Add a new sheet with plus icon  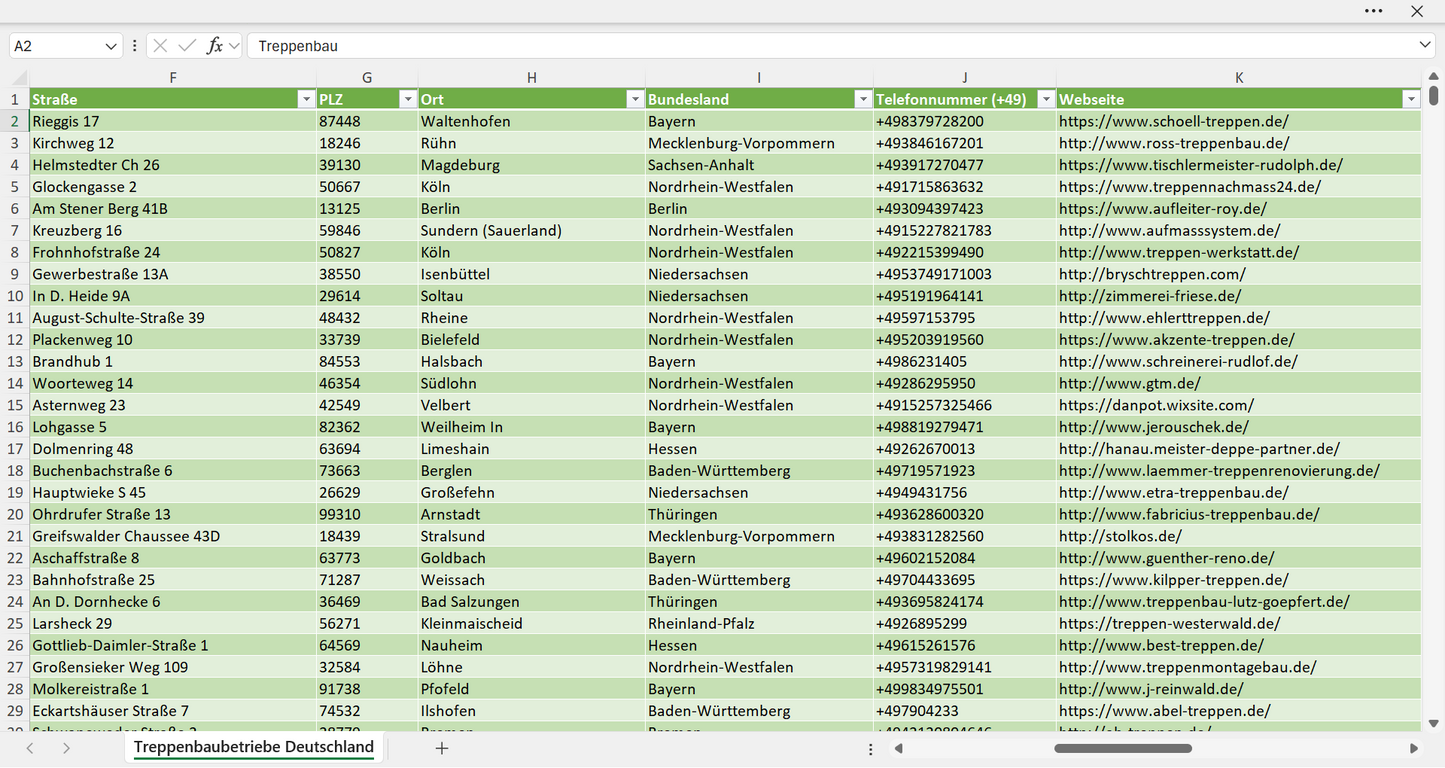point(441,748)
